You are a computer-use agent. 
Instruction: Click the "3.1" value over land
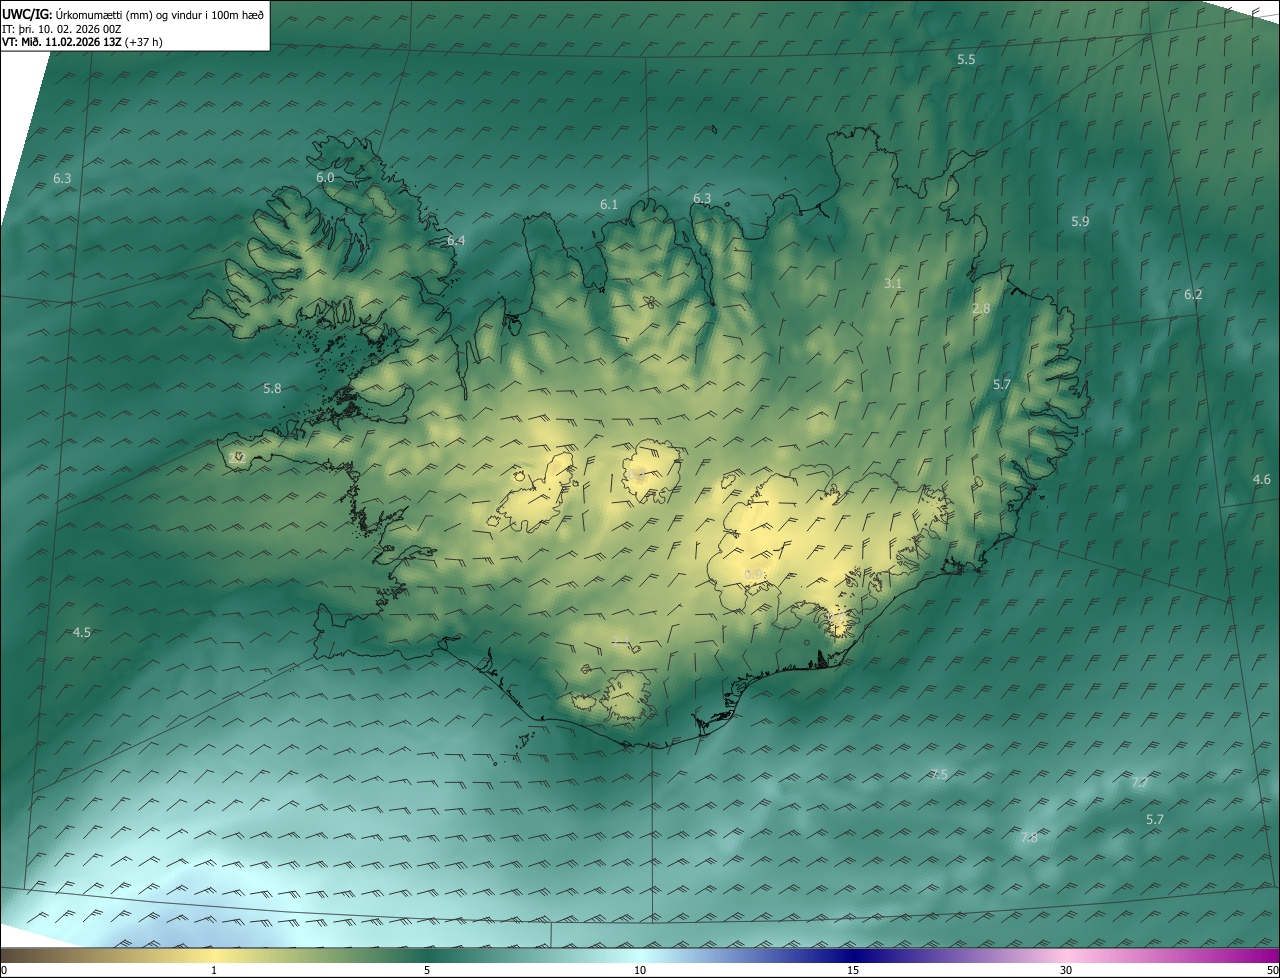893,283
